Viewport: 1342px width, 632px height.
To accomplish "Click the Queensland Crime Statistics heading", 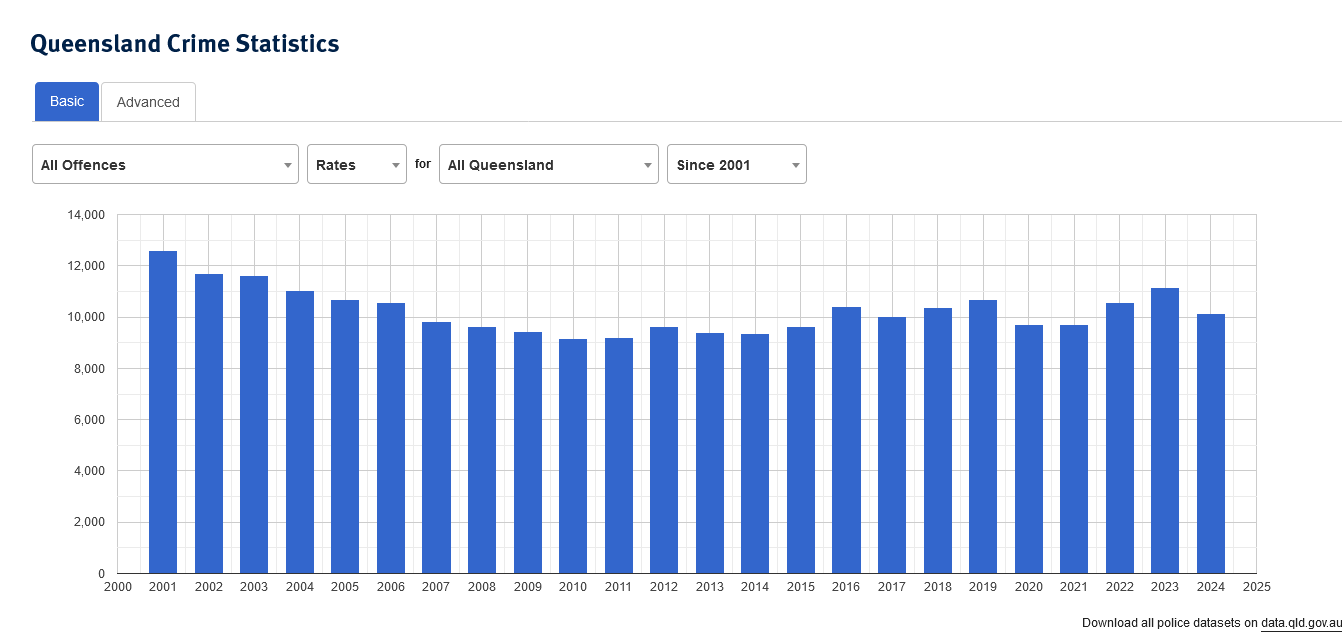I will point(185,44).
